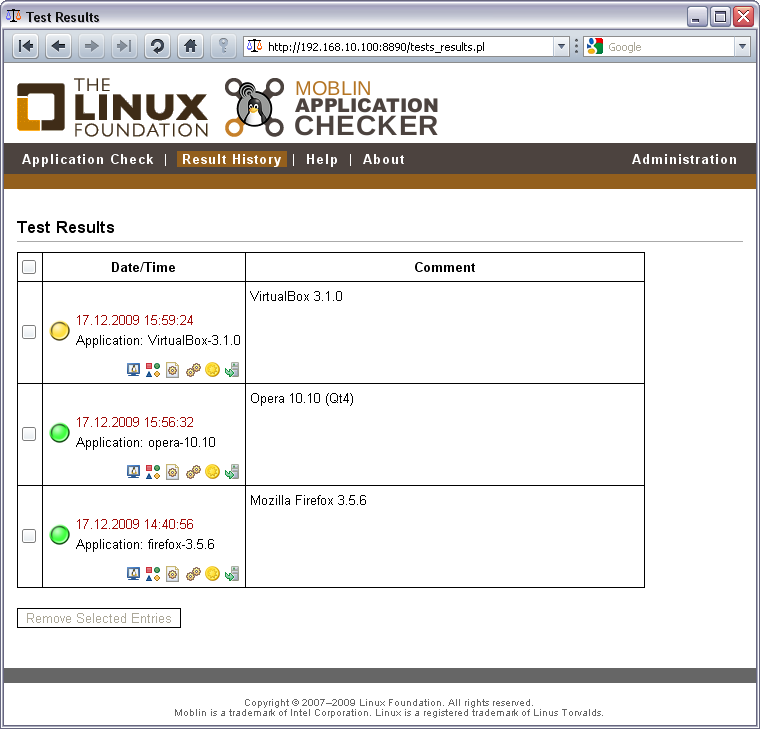Toggle the select-all checkbox in table header
Image resolution: width=760 pixels, height=729 pixels.
click(29, 267)
